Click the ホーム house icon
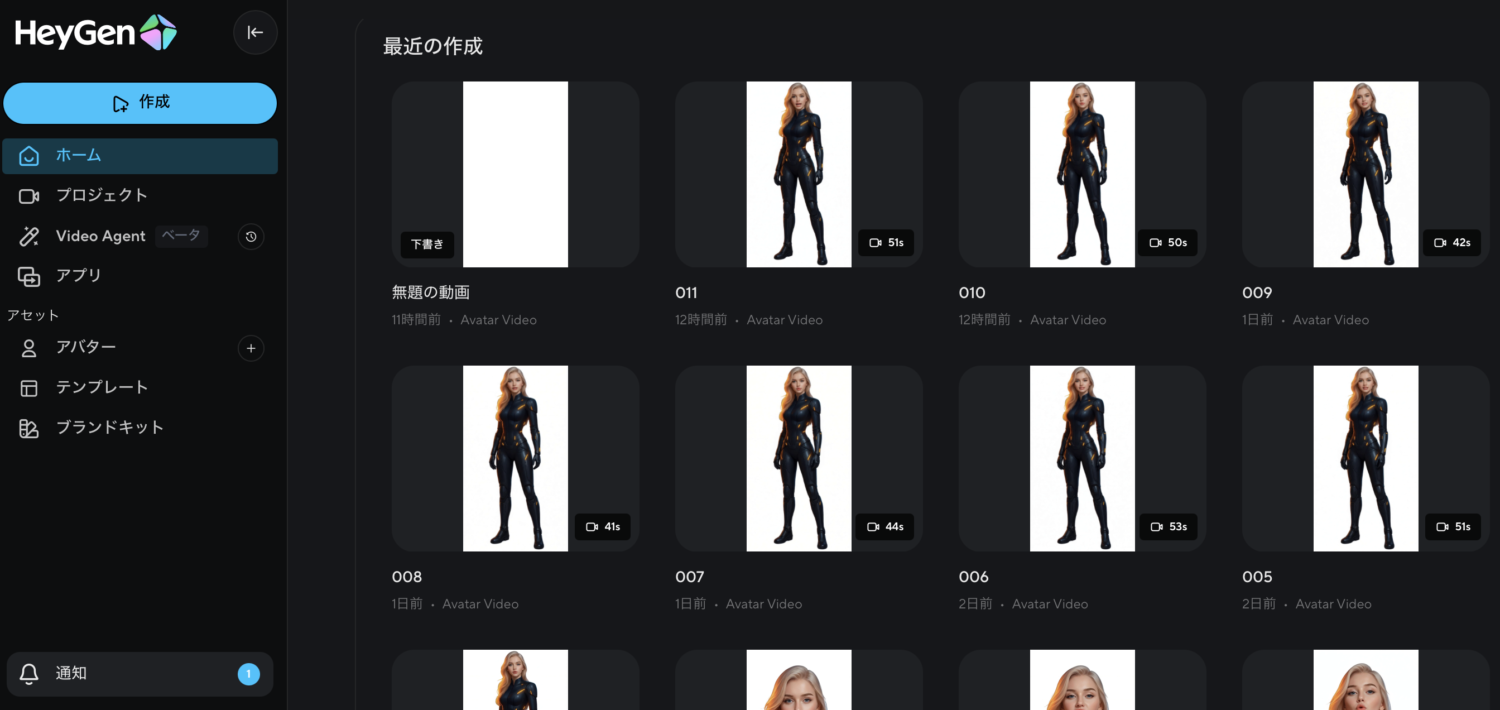 pos(29,156)
